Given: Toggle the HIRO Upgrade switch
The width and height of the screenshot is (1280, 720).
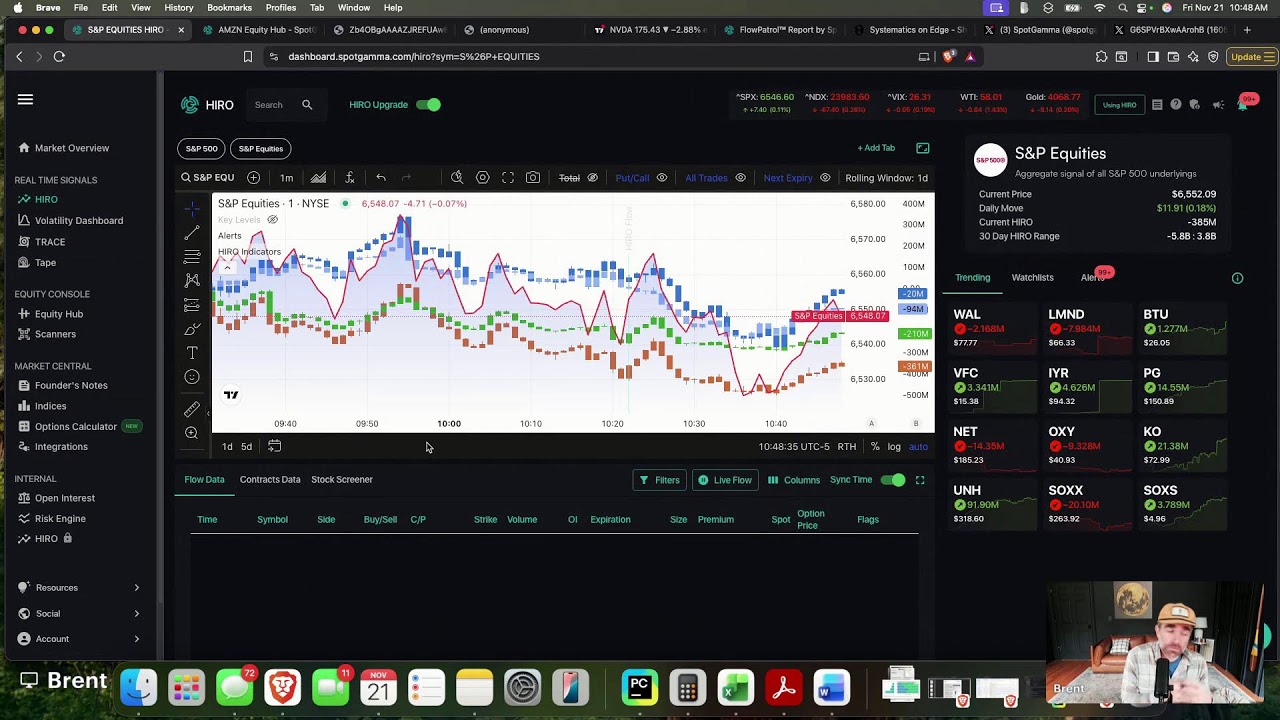Looking at the screenshot, I should pos(428,105).
